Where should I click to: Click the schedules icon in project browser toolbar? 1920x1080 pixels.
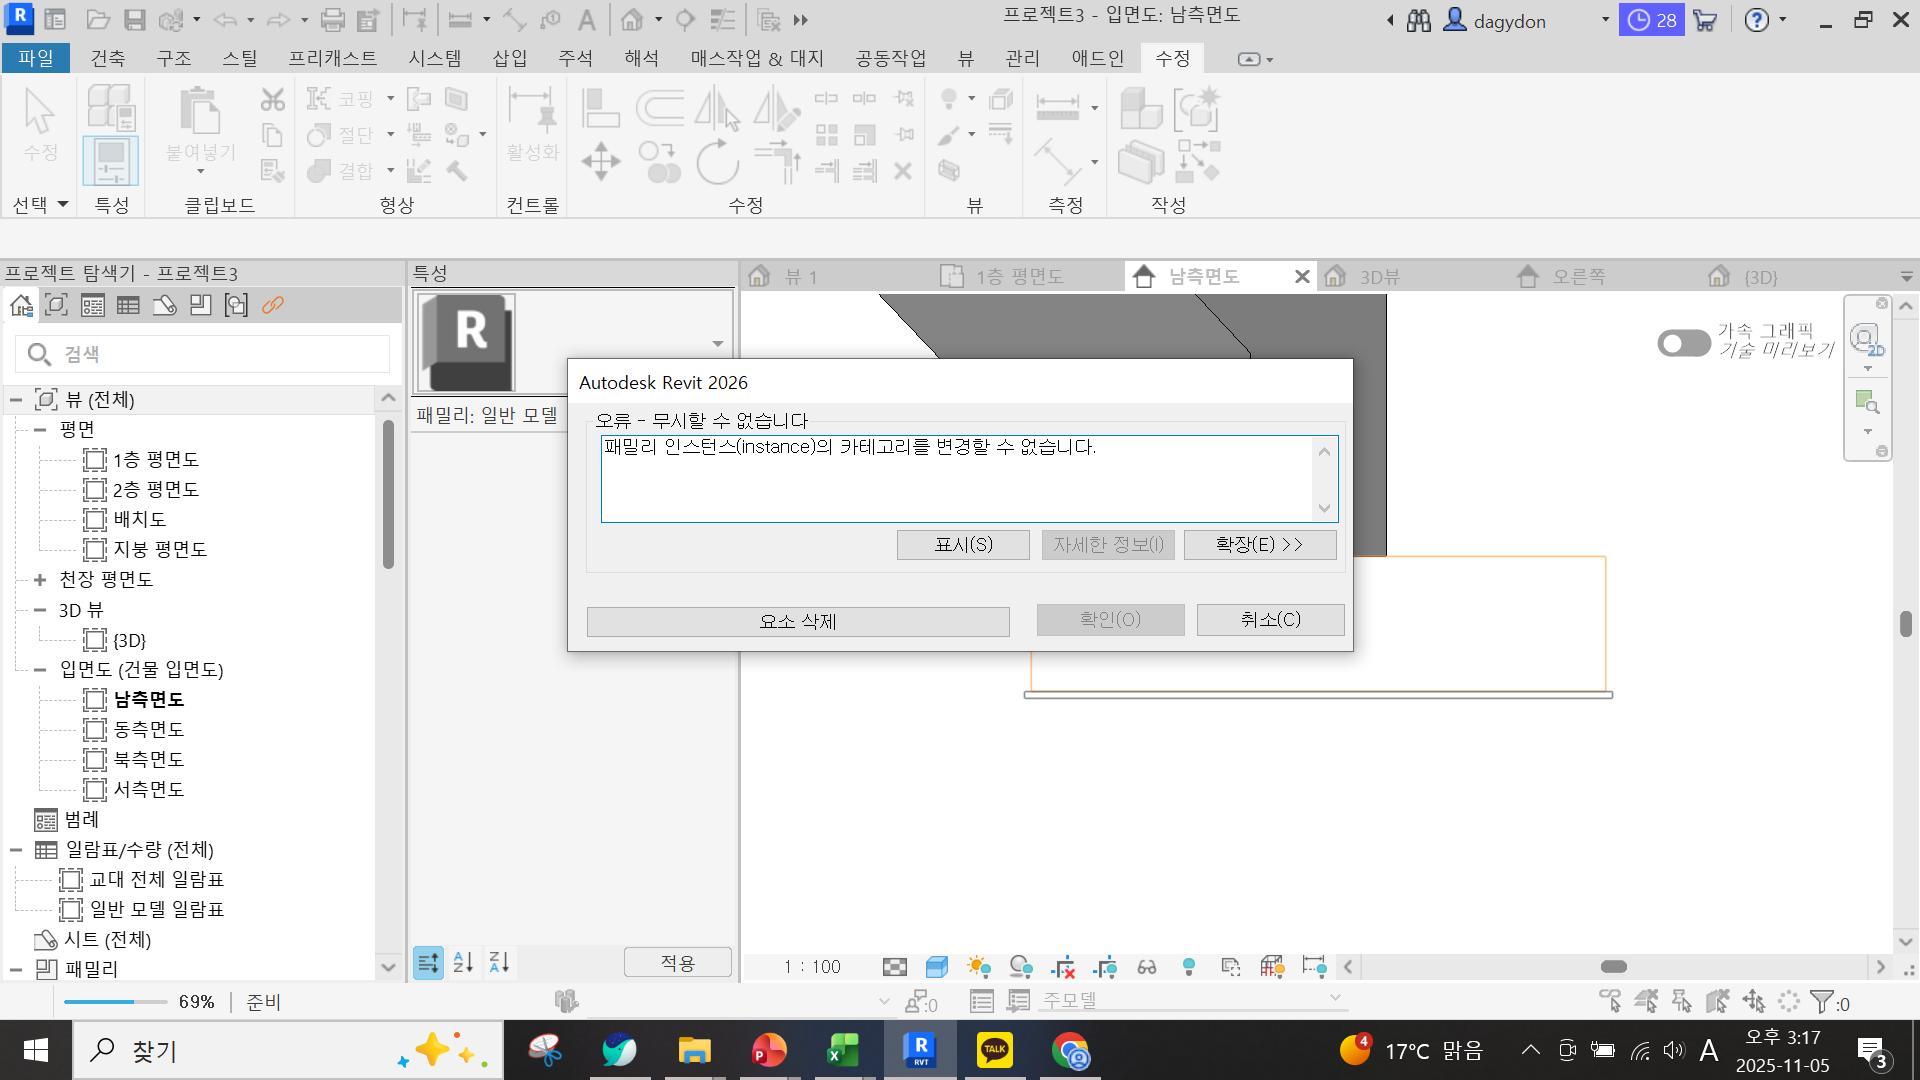click(128, 306)
